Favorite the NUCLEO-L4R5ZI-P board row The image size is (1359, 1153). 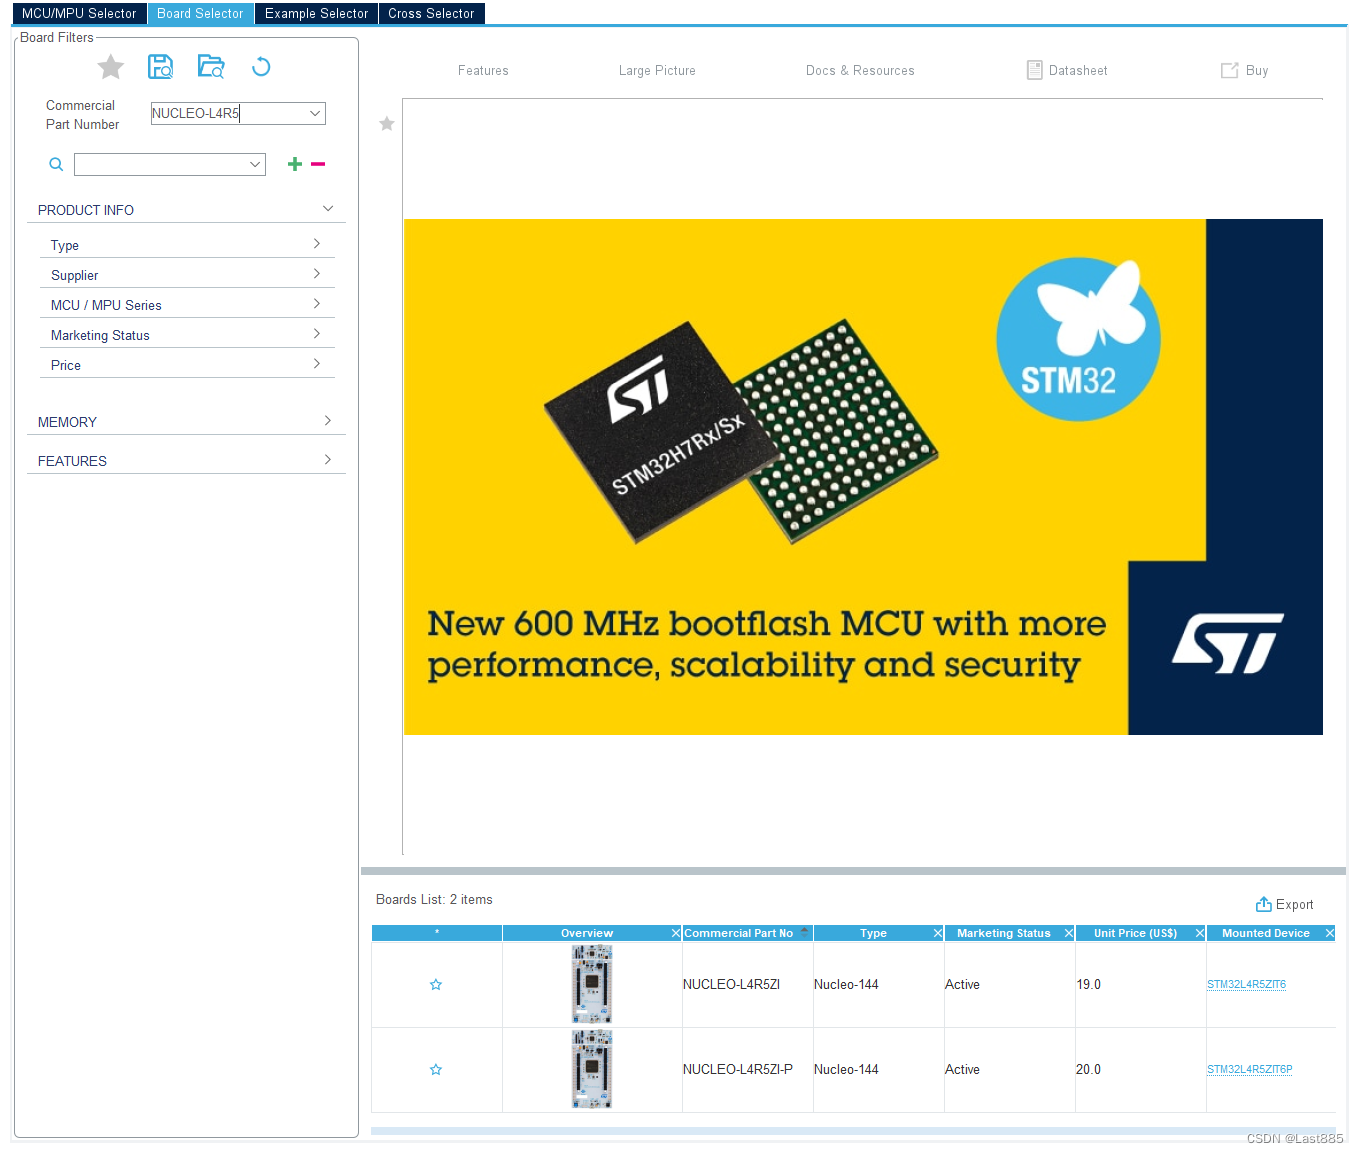436,1070
